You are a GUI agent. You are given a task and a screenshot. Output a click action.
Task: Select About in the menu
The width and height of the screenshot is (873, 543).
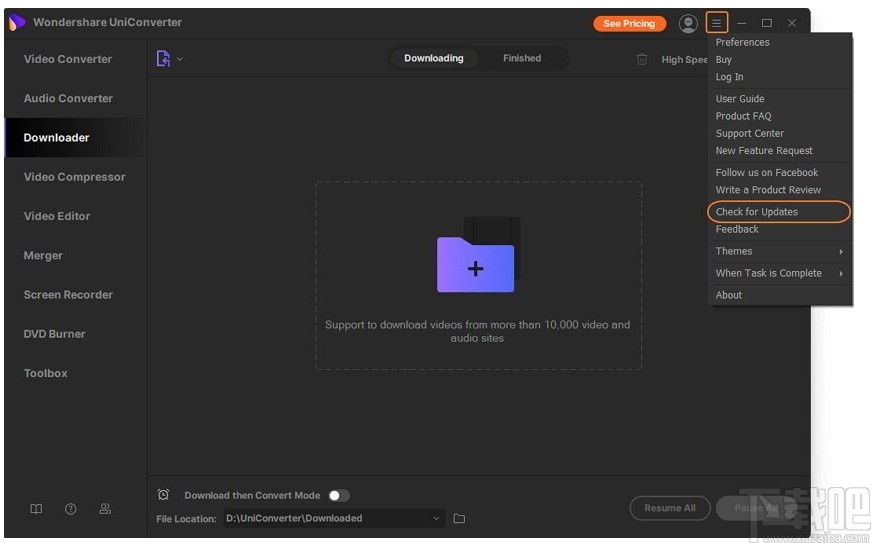(x=728, y=295)
